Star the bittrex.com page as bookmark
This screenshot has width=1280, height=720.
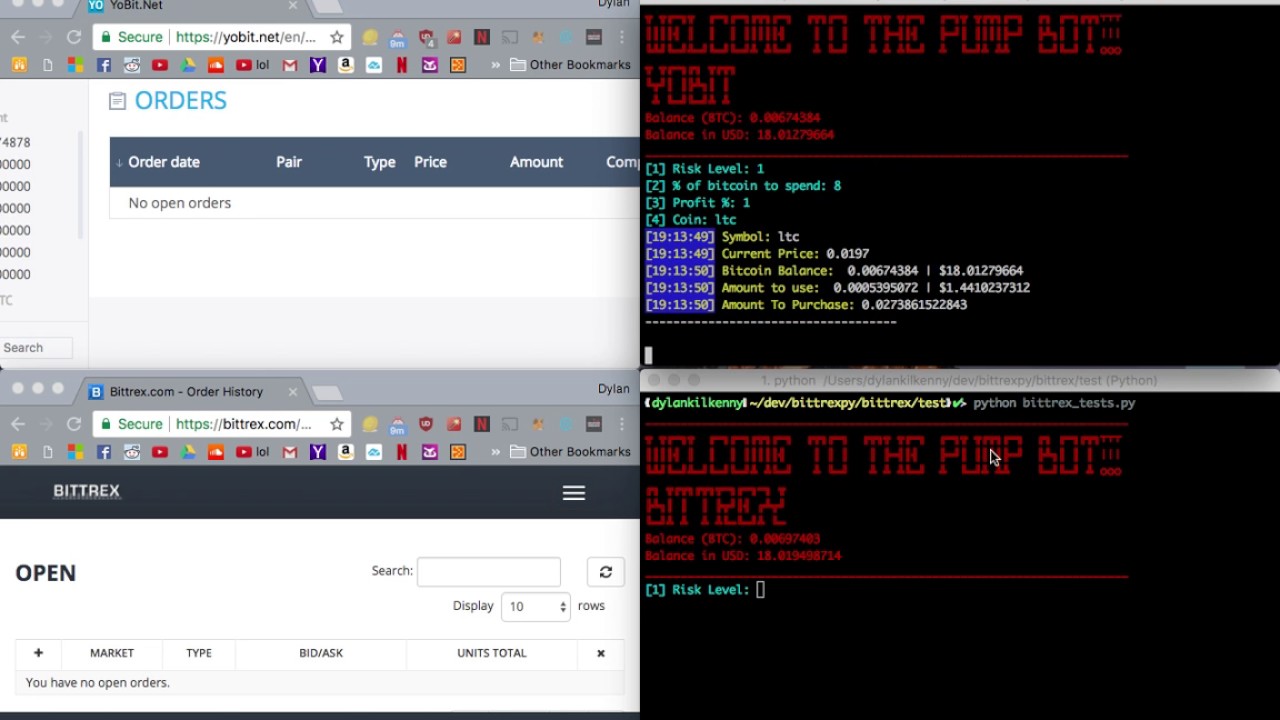pos(337,424)
